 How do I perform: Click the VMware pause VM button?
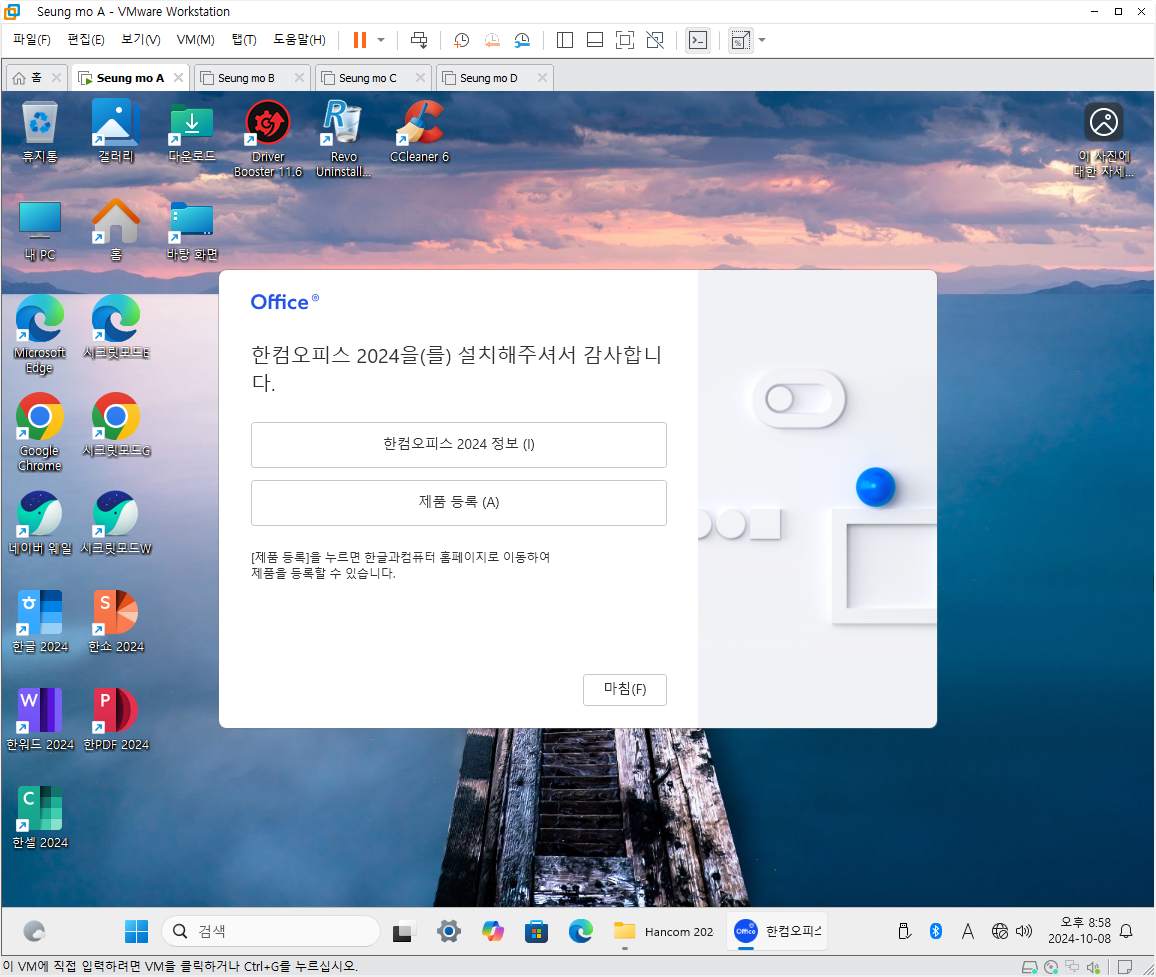[360, 40]
